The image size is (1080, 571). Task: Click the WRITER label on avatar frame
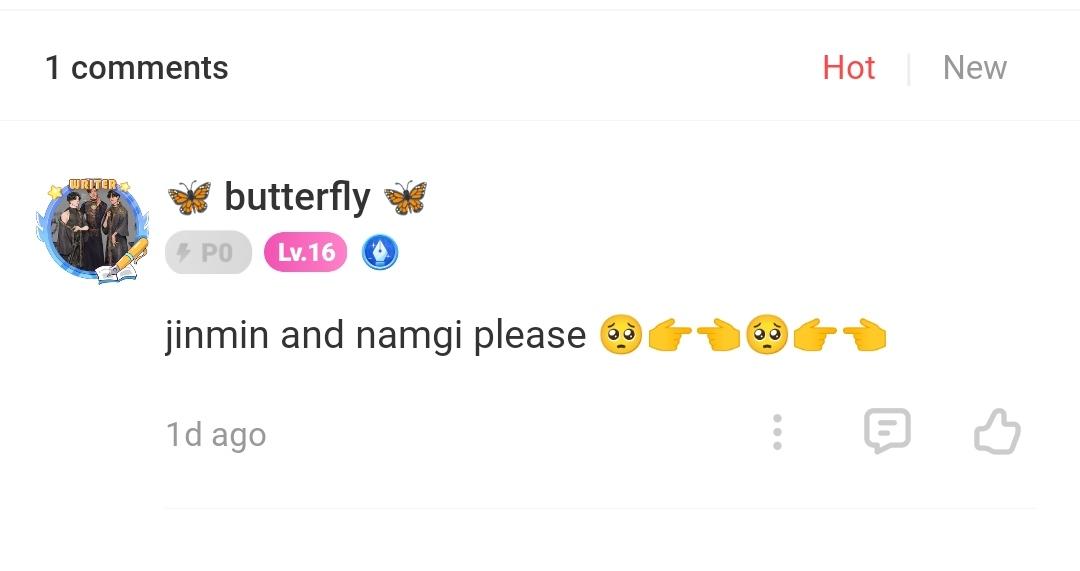click(x=92, y=186)
